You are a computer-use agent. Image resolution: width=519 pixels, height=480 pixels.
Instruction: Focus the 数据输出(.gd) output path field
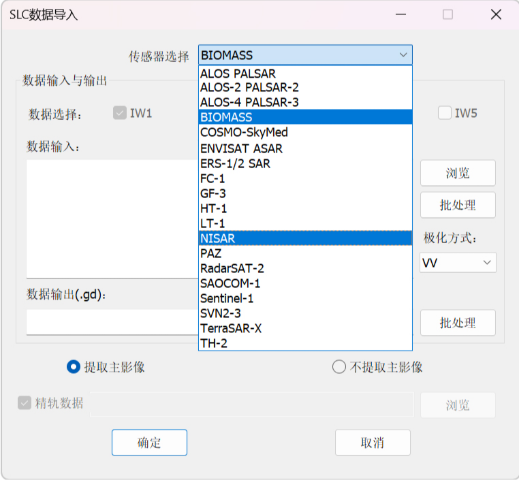112,322
